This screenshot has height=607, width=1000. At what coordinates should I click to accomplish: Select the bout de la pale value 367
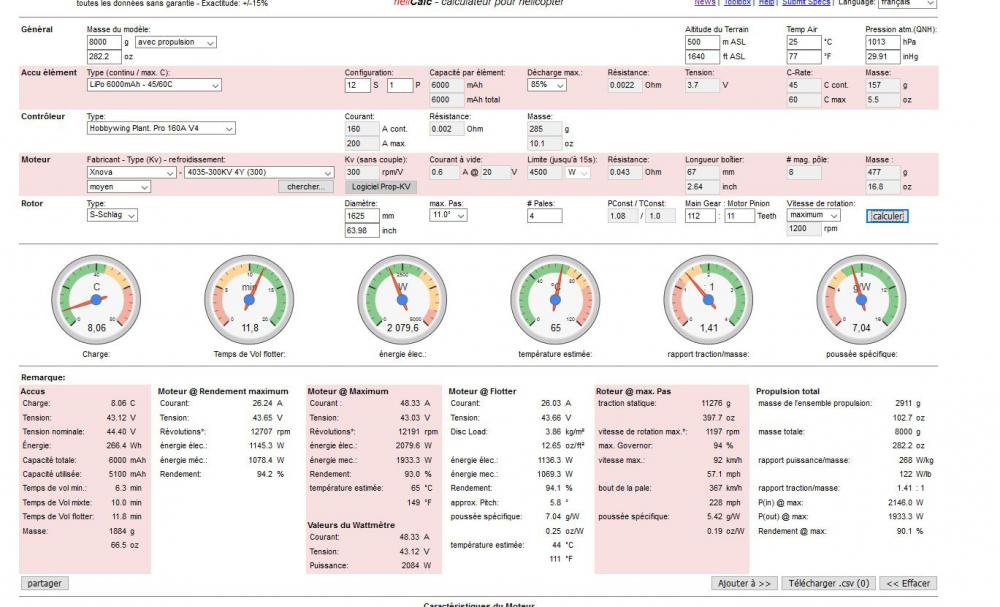[x=716, y=488]
